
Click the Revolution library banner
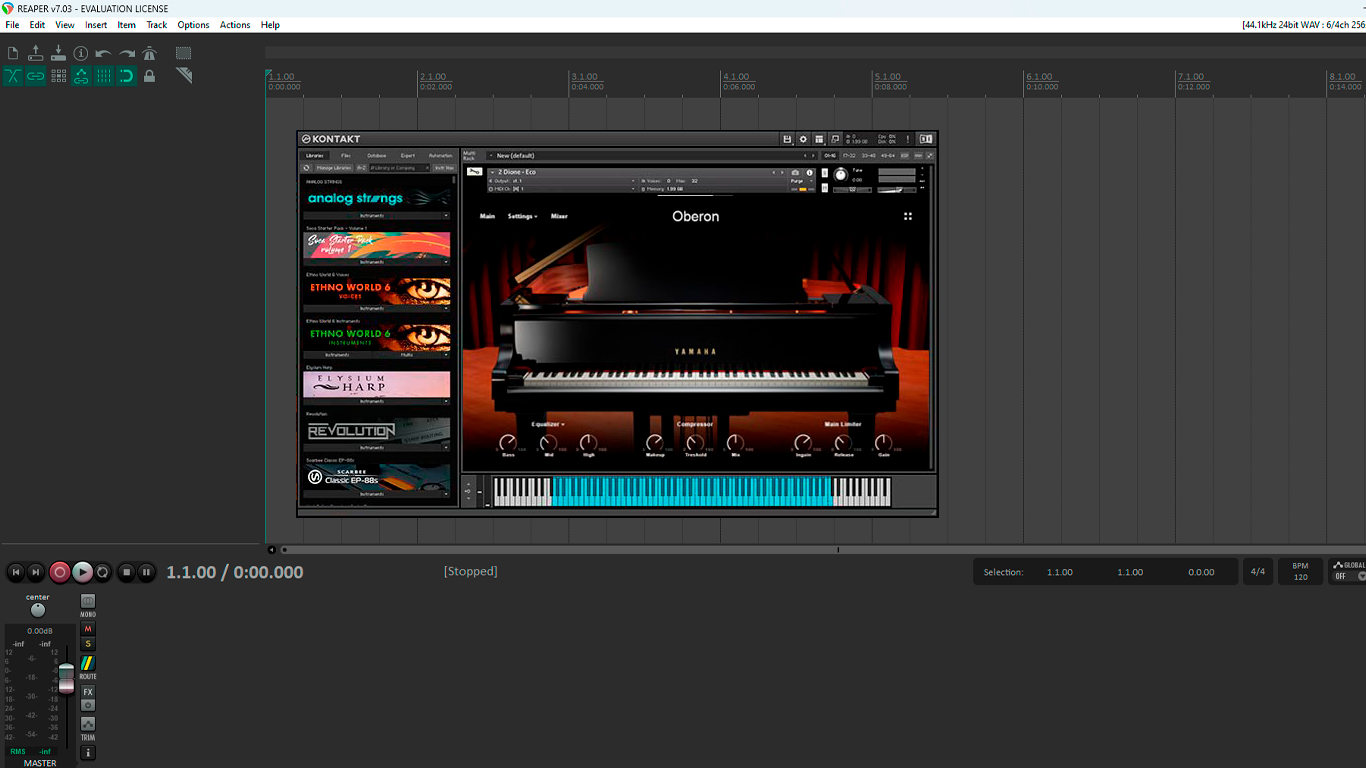tap(377, 431)
